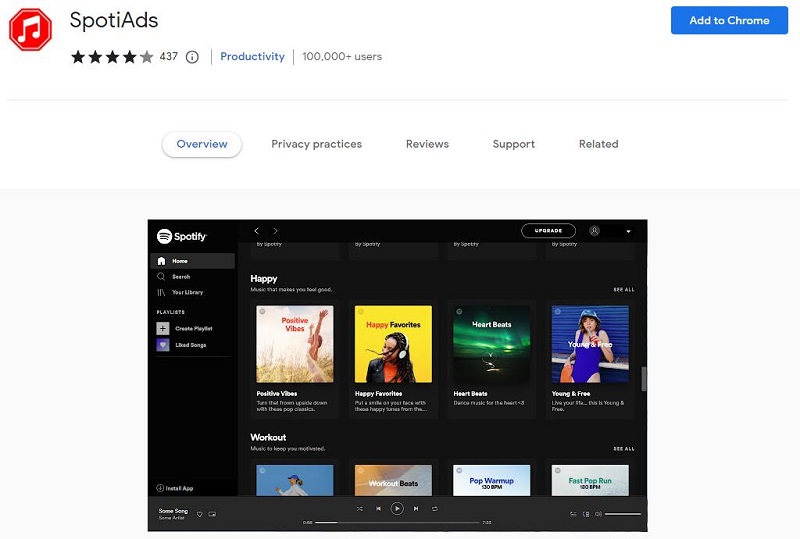Switch to the Overview tab
The height and width of the screenshot is (539, 800).
[x=202, y=144]
